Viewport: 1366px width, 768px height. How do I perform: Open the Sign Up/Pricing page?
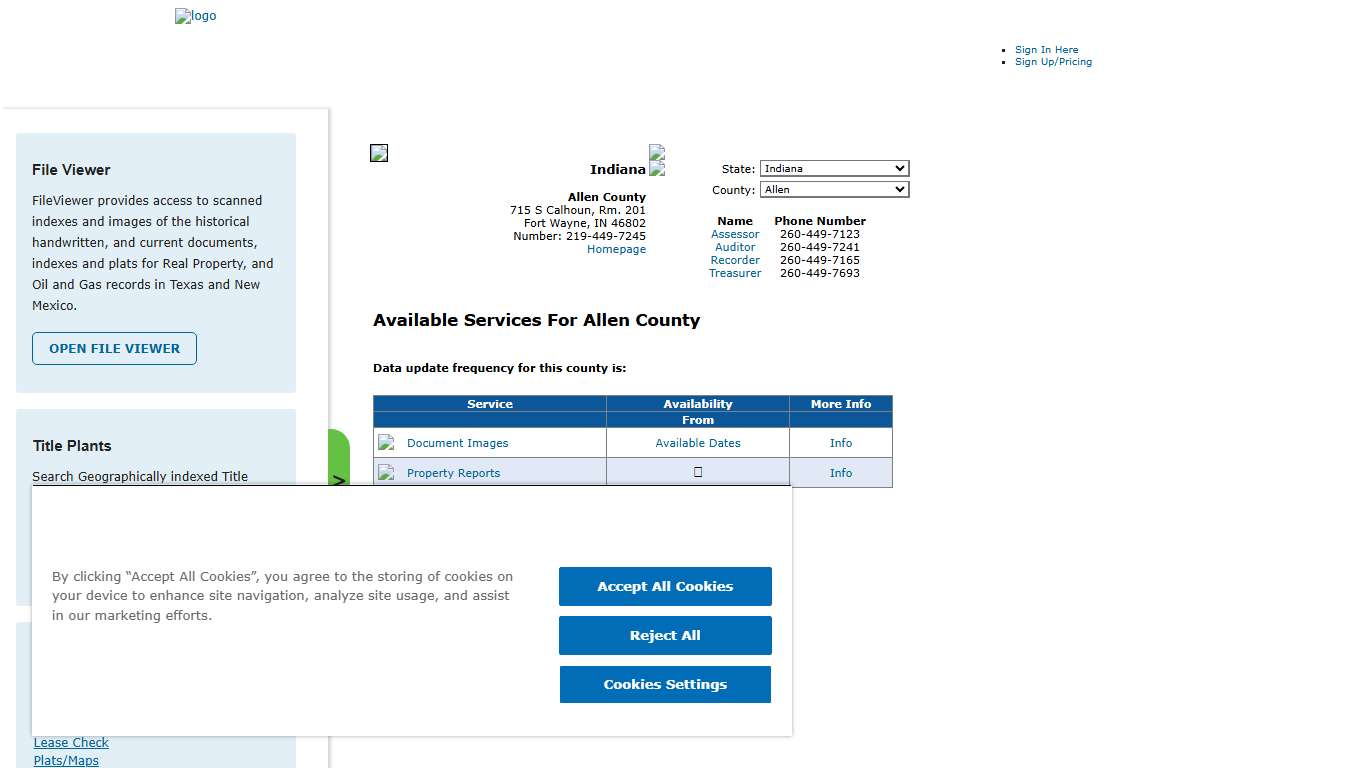tap(1053, 61)
